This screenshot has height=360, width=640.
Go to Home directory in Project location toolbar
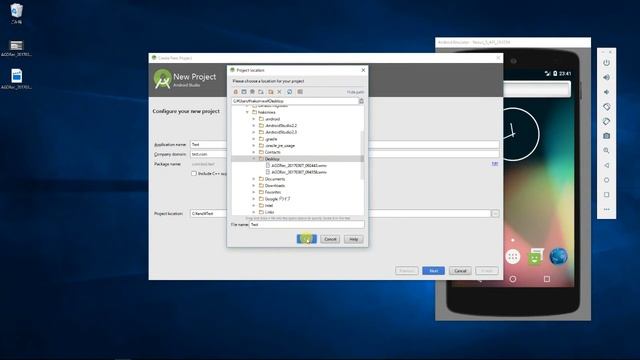click(x=236, y=92)
